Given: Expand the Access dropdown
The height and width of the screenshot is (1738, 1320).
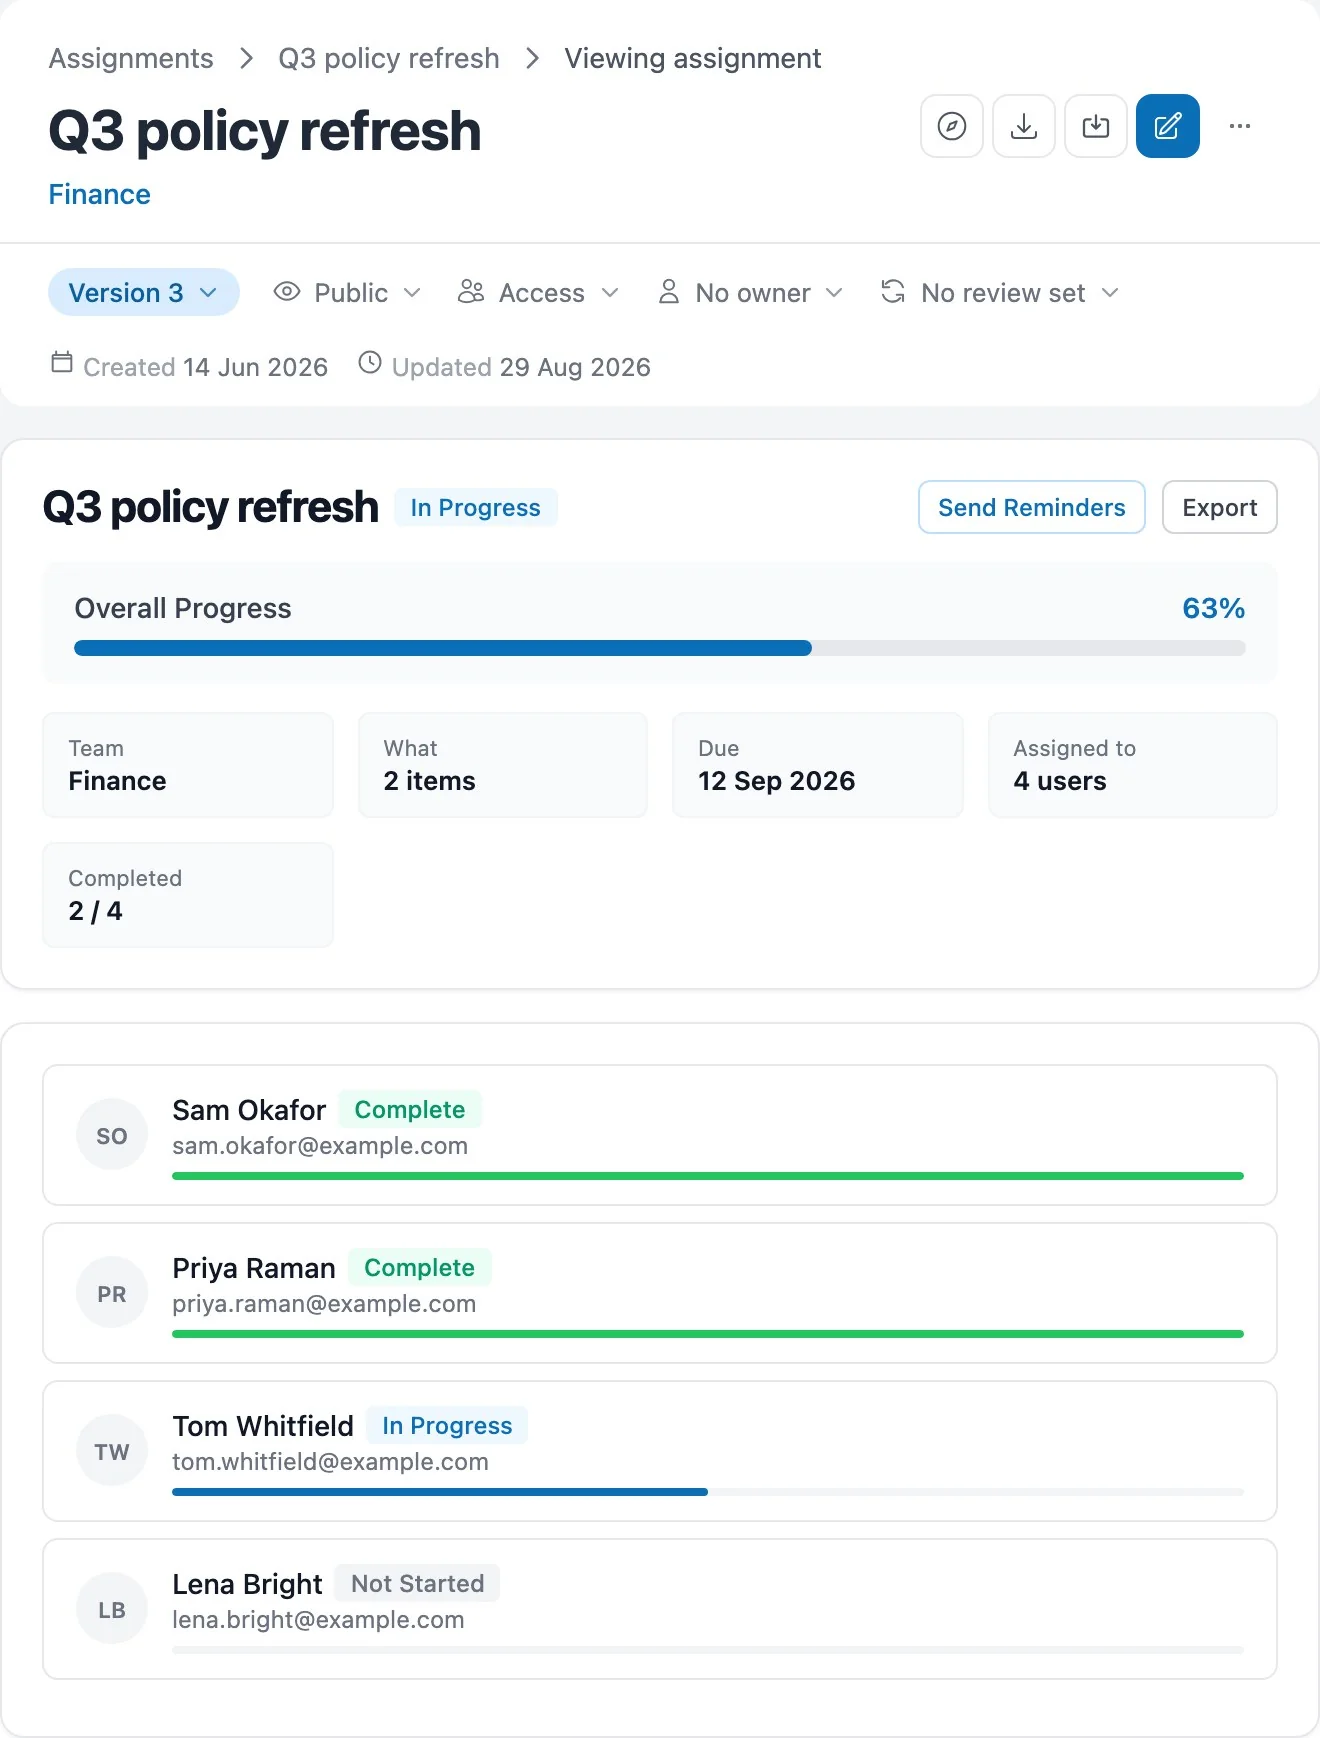Looking at the screenshot, I should tap(539, 293).
